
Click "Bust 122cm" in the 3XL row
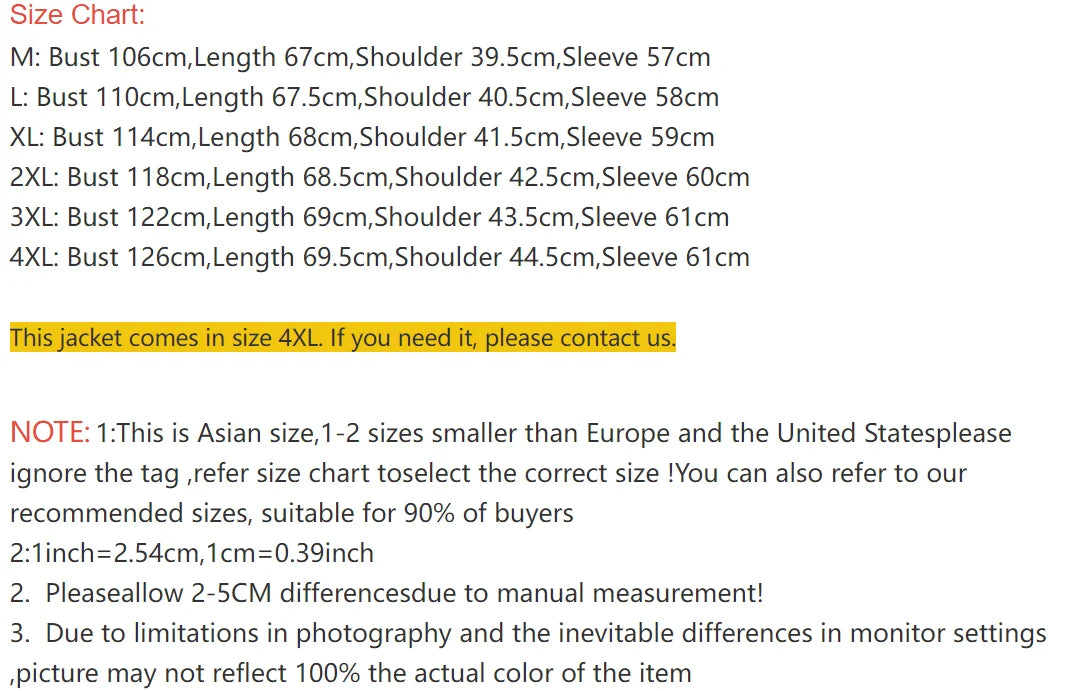[137, 217]
